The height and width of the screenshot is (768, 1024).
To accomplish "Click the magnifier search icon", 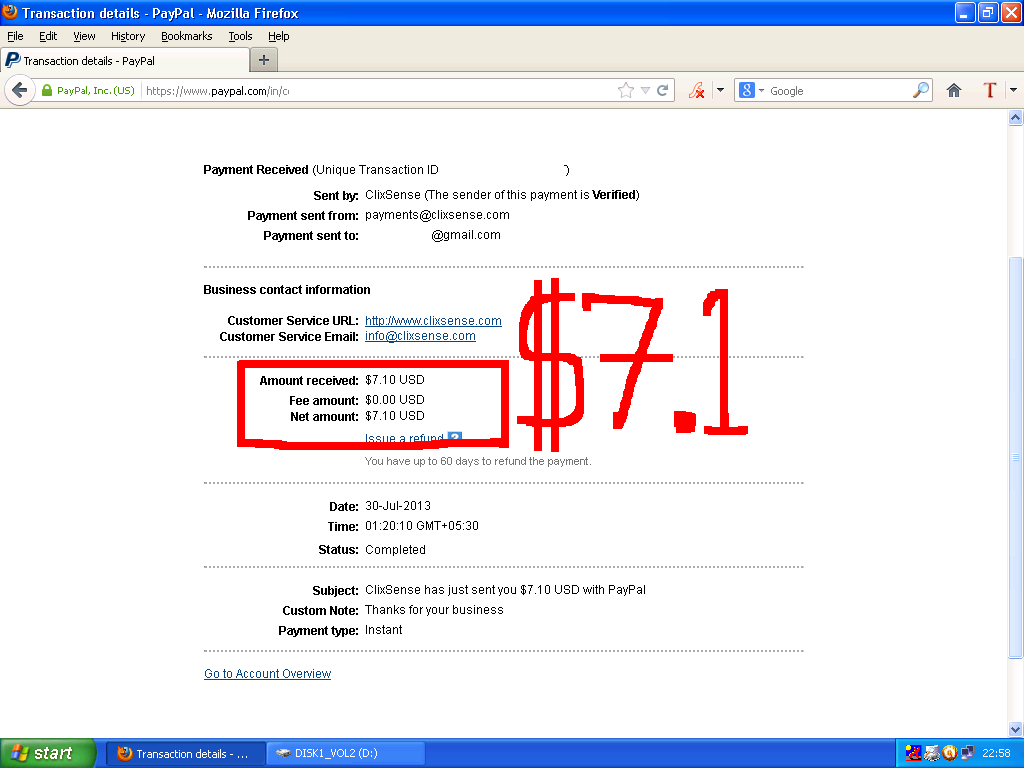I will point(920,90).
